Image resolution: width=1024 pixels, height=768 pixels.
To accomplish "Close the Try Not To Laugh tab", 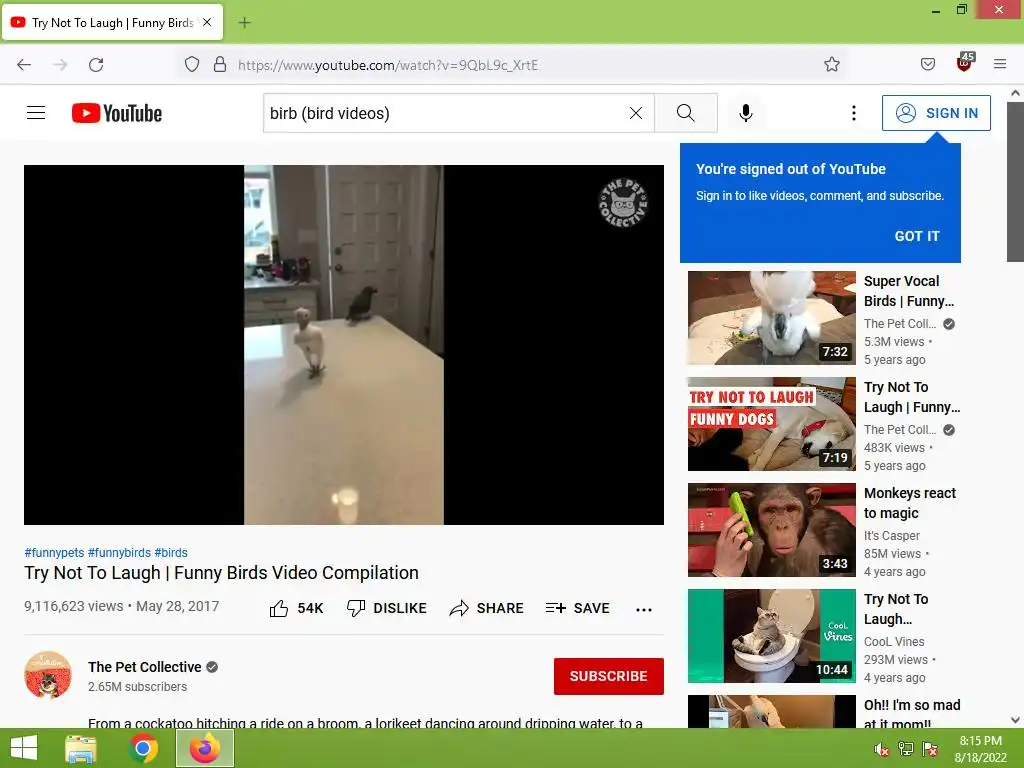I will pos(207,22).
